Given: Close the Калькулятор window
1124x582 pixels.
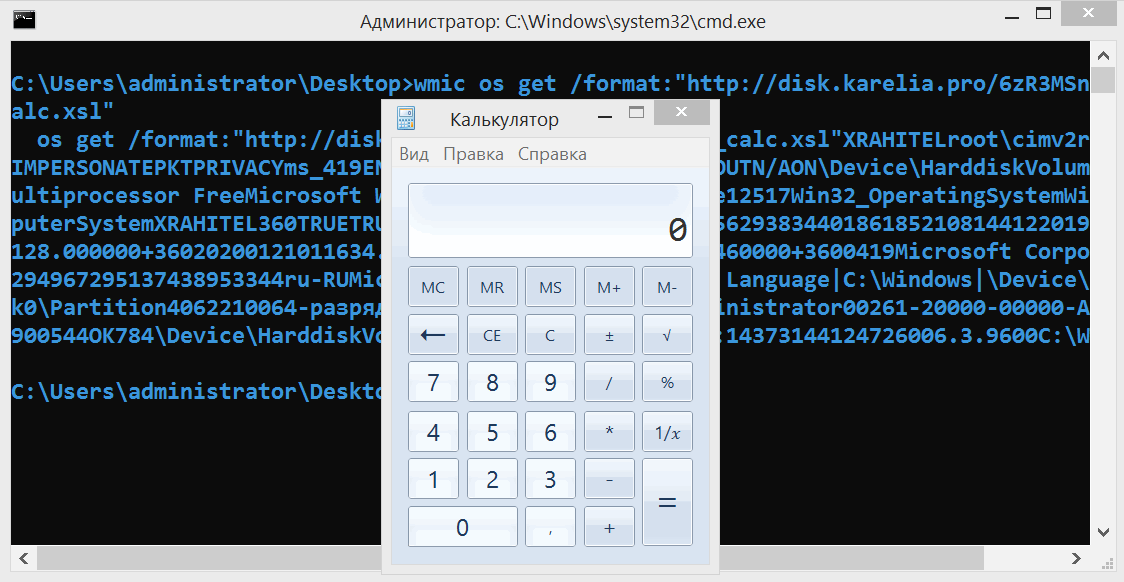Looking at the screenshot, I should point(682,112).
